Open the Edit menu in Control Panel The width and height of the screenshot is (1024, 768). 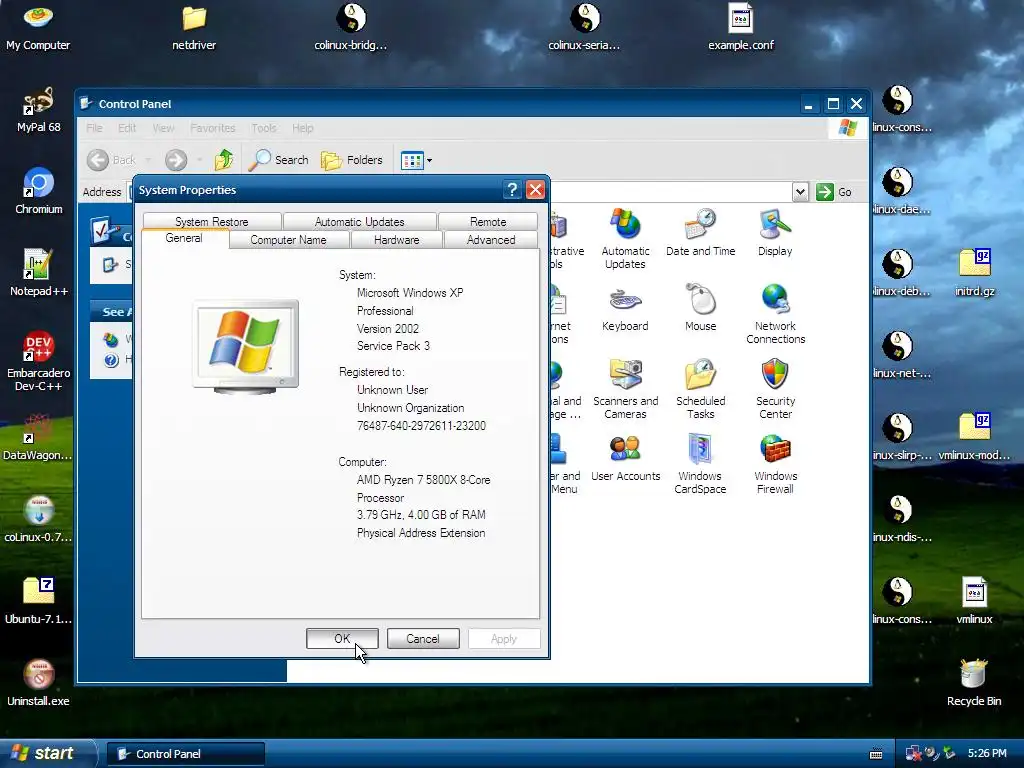[127, 128]
